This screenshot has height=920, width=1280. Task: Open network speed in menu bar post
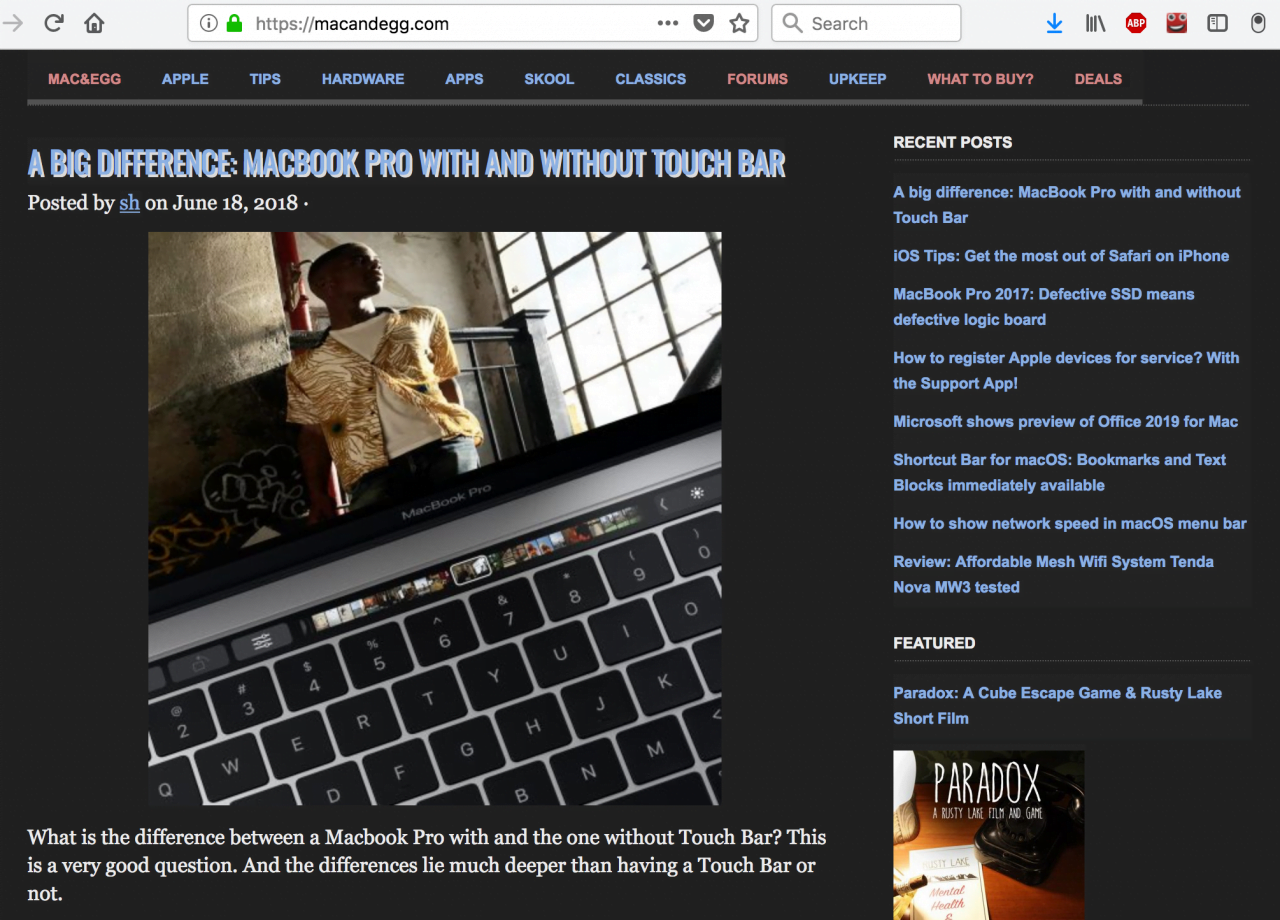pyautogui.click(x=1070, y=523)
